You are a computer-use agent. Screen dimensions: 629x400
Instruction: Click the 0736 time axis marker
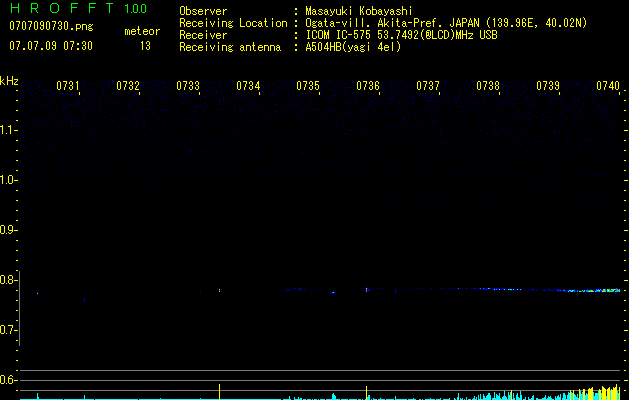[x=368, y=86]
